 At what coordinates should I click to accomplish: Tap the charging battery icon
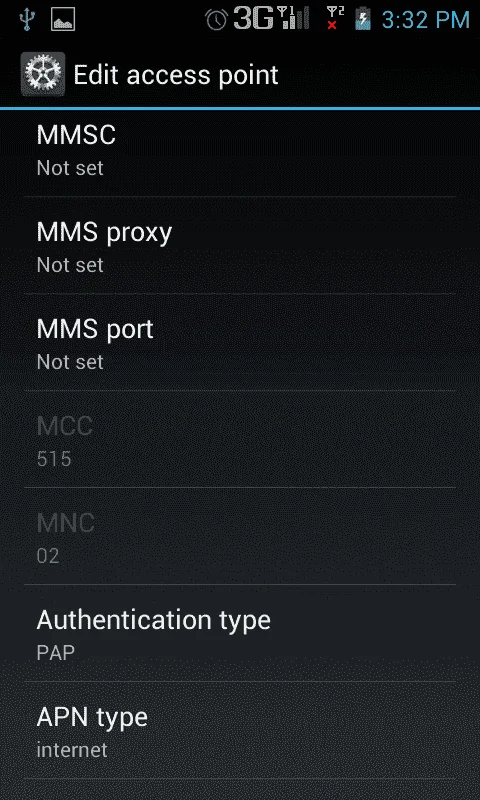363,19
